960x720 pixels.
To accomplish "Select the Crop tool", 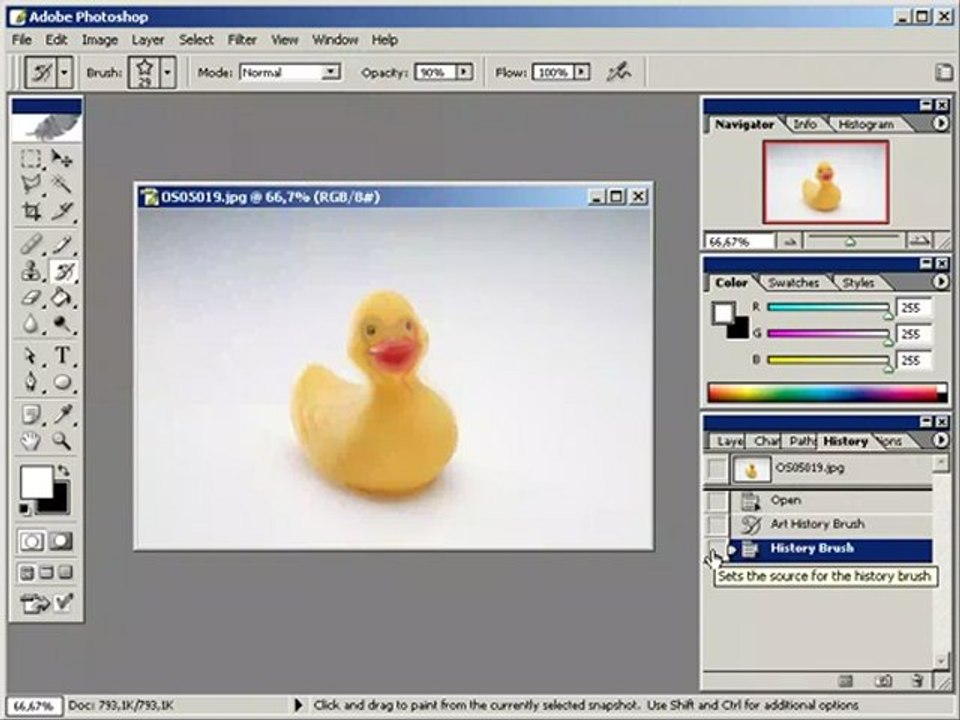I will 31,211.
